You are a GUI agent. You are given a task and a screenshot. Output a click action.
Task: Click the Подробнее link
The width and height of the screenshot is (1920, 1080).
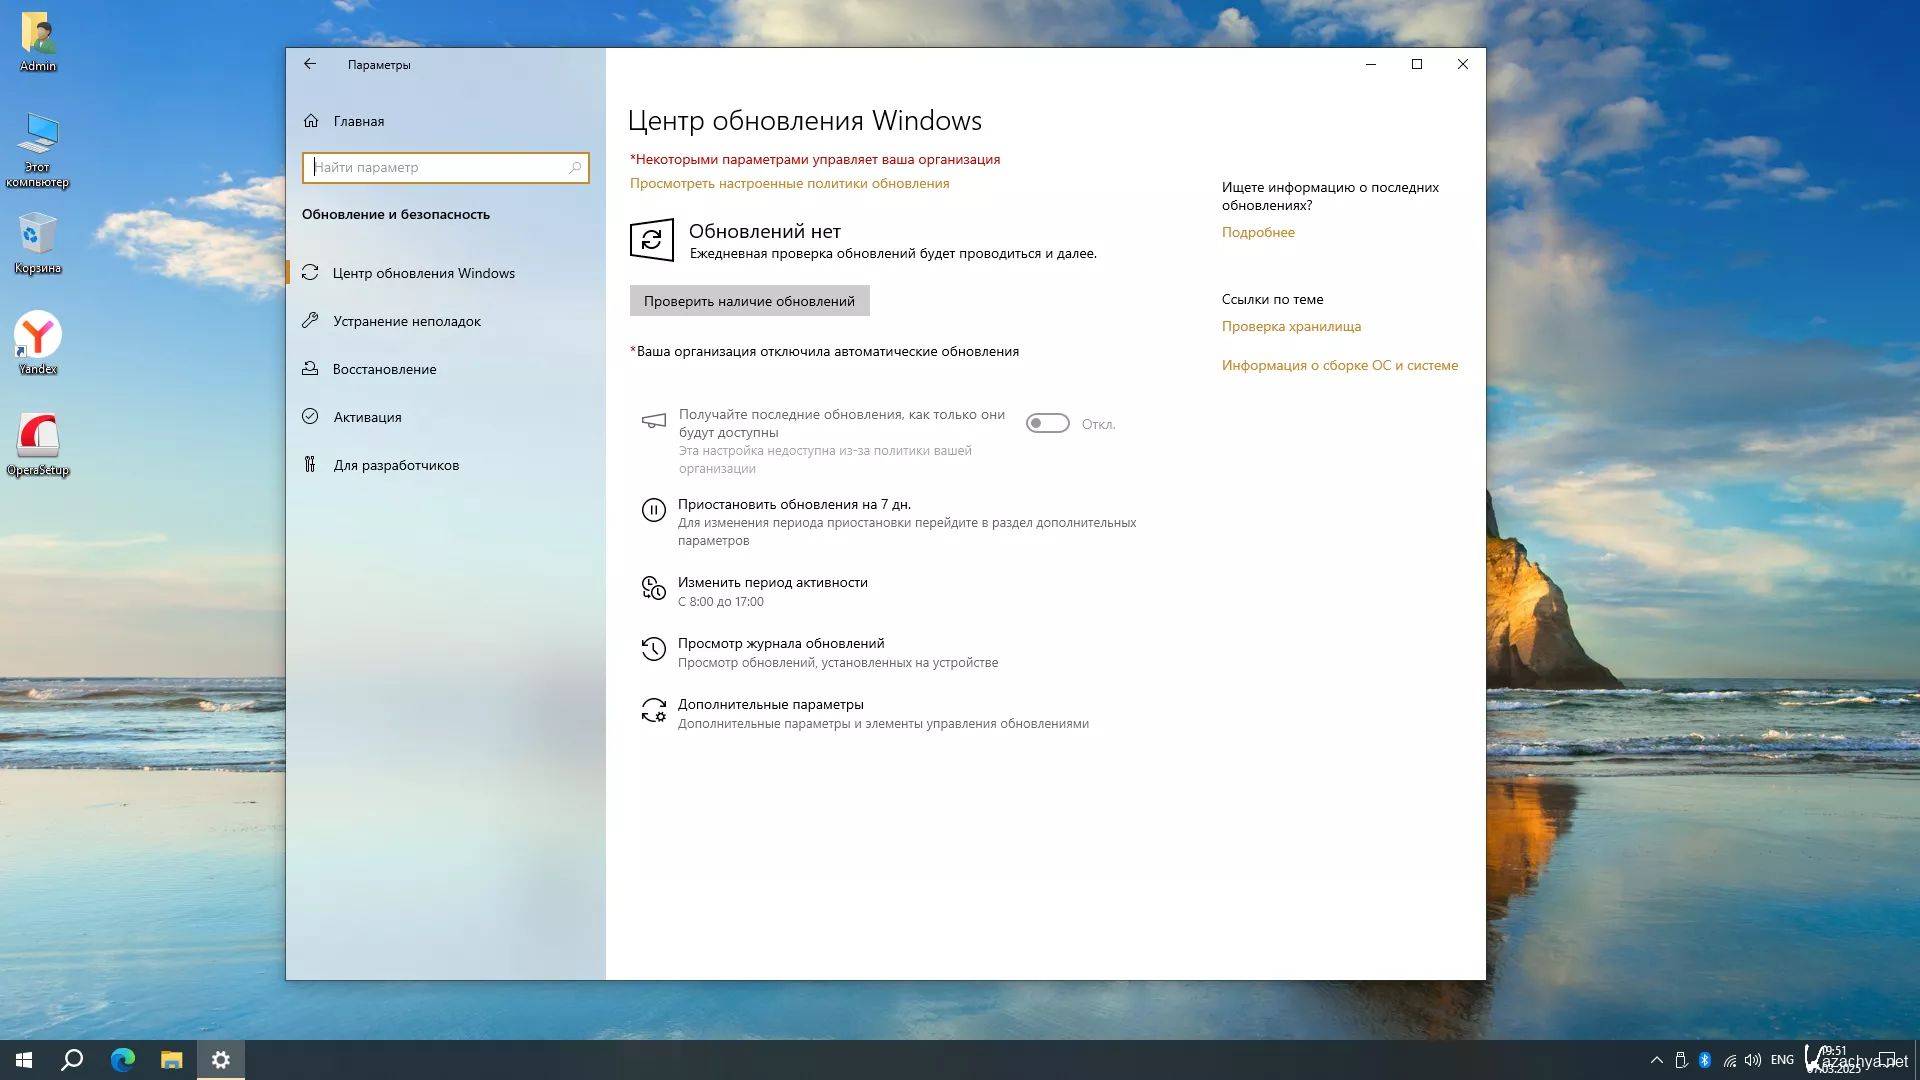click(x=1257, y=232)
